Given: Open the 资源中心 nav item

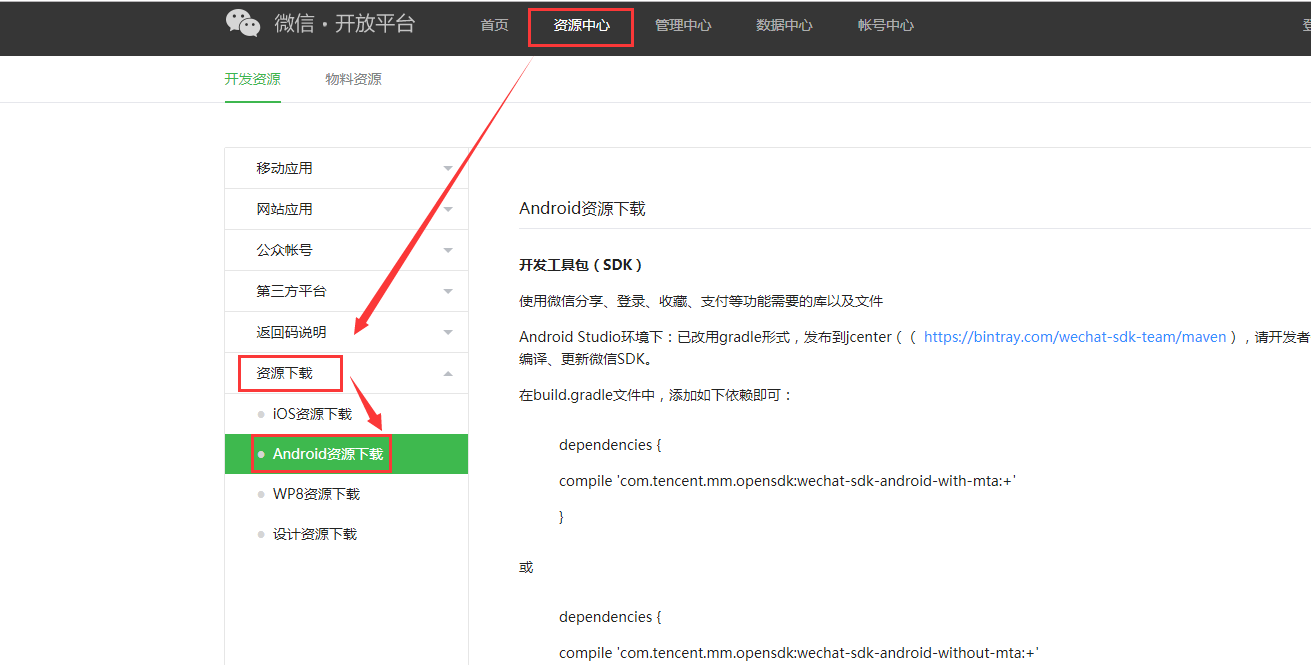Looking at the screenshot, I should click(x=581, y=26).
